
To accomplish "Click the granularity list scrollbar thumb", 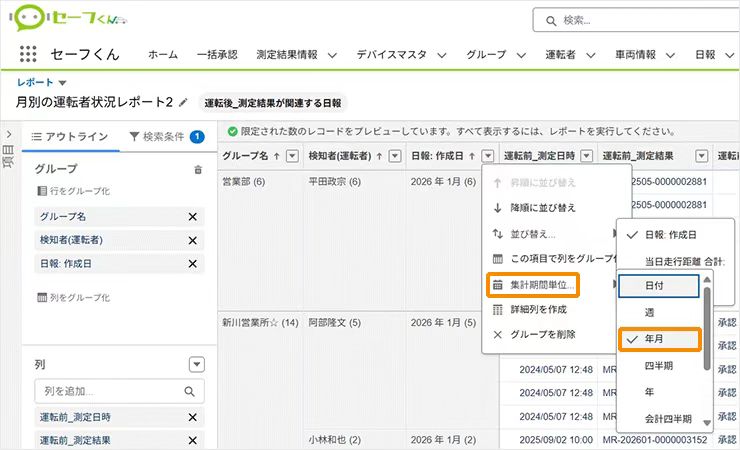I will coord(707,328).
